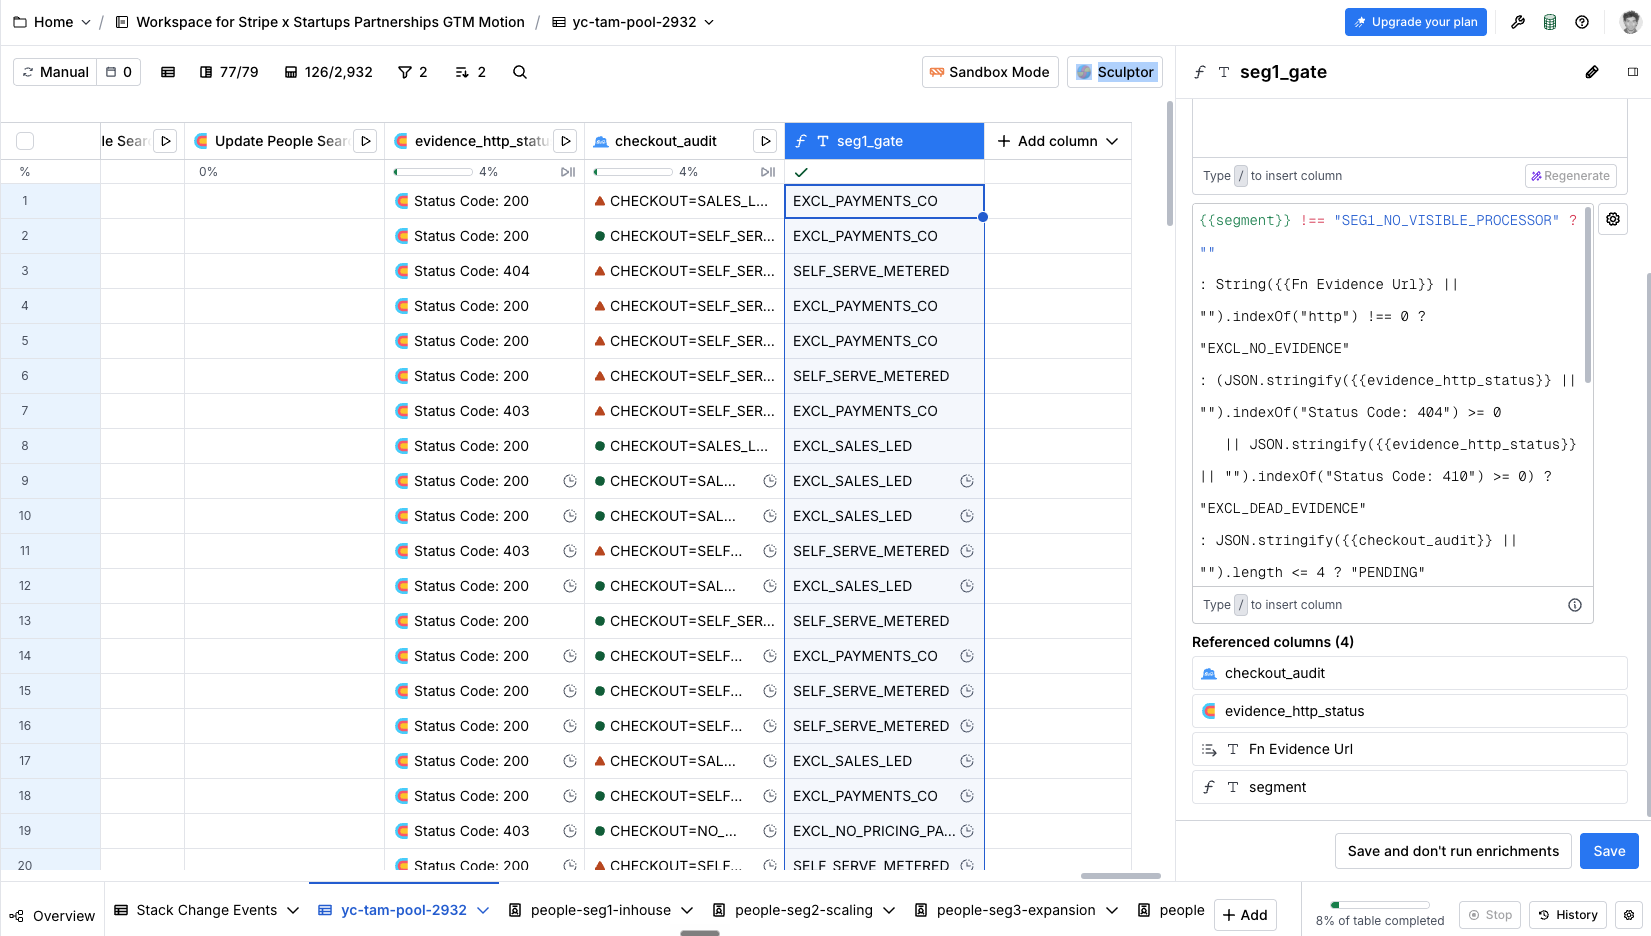Open the table search magnifier

coord(520,72)
